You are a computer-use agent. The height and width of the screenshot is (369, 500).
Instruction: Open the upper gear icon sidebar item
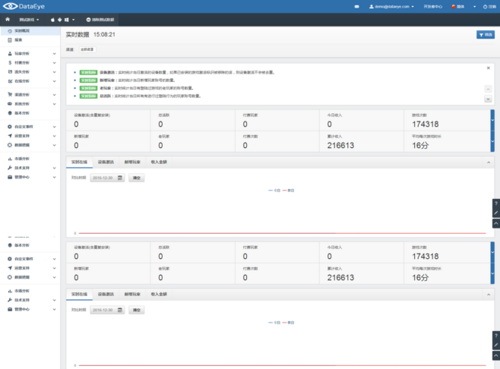pyautogui.click(x=20, y=127)
